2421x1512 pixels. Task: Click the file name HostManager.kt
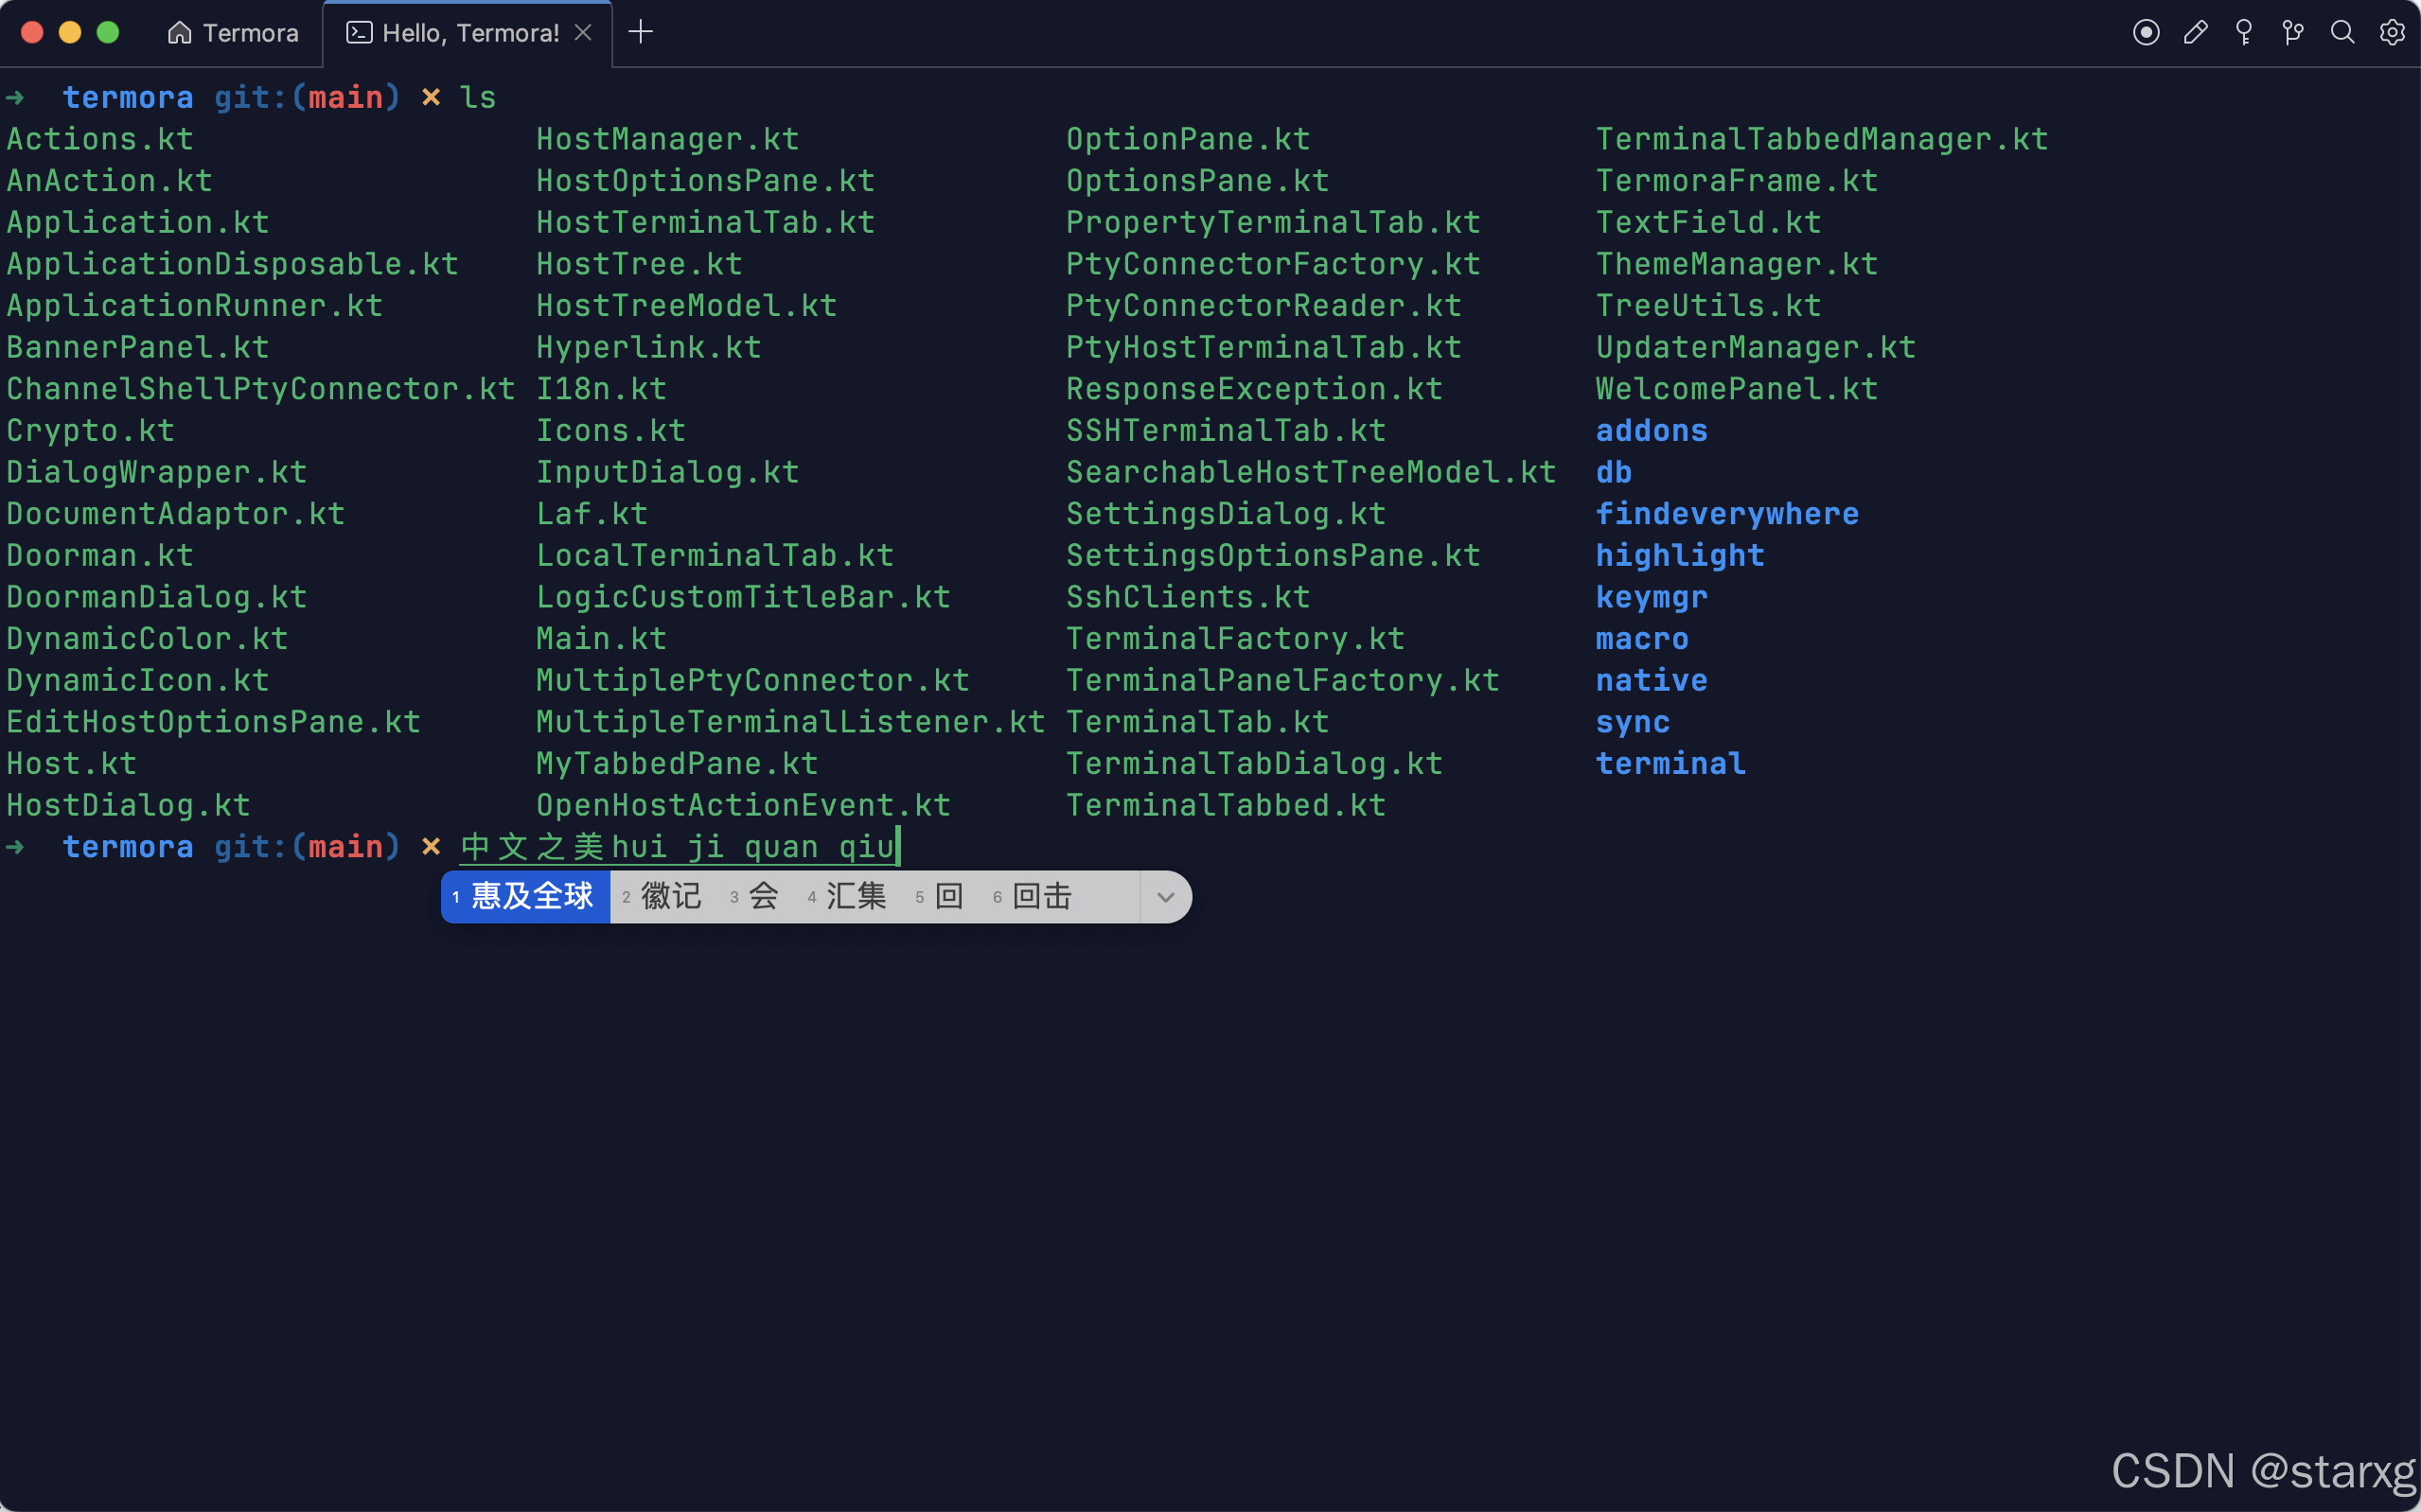click(x=668, y=139)
